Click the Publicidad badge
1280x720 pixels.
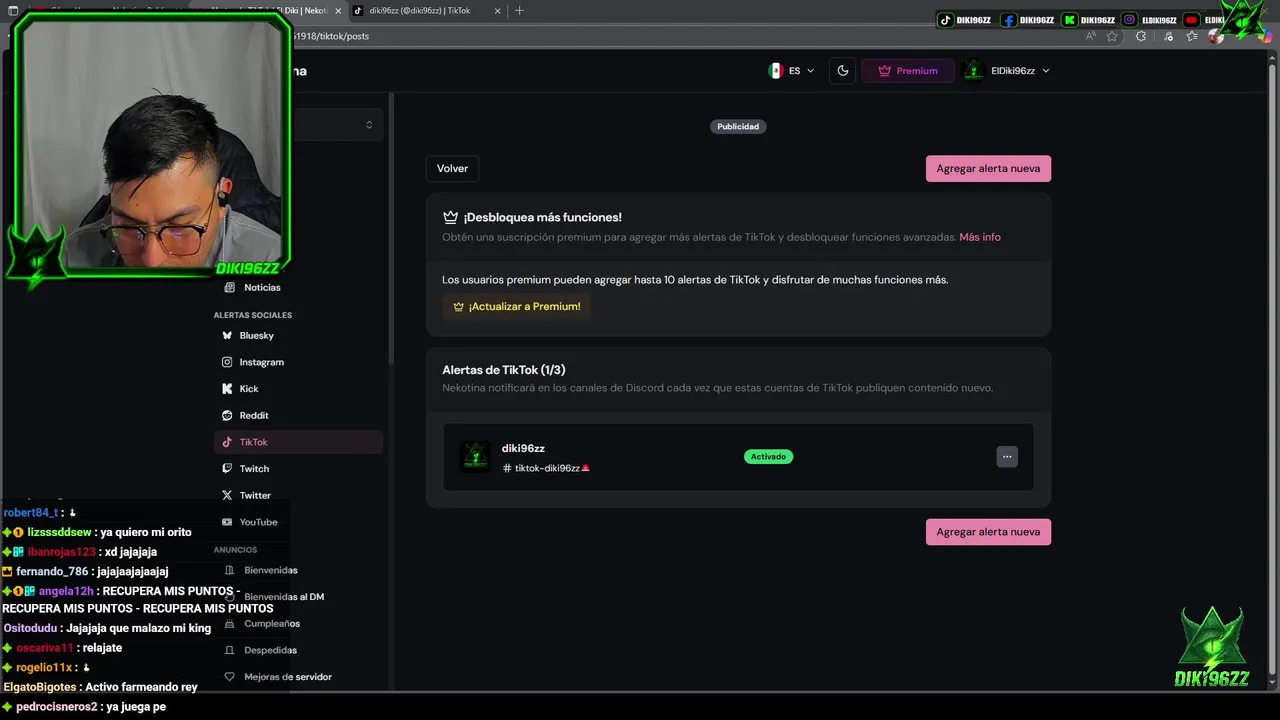(x=738, y=127)
